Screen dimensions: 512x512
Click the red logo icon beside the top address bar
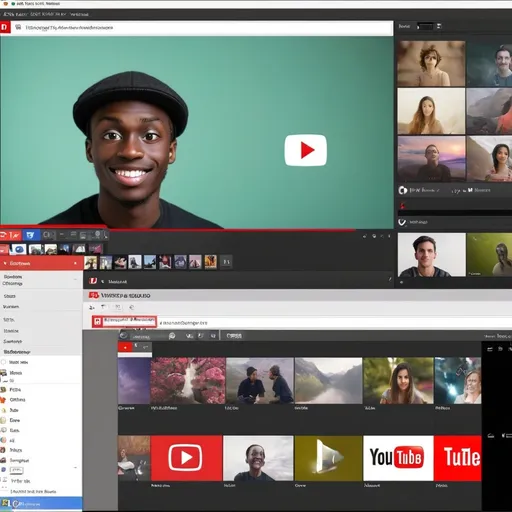tap(5, 27)
